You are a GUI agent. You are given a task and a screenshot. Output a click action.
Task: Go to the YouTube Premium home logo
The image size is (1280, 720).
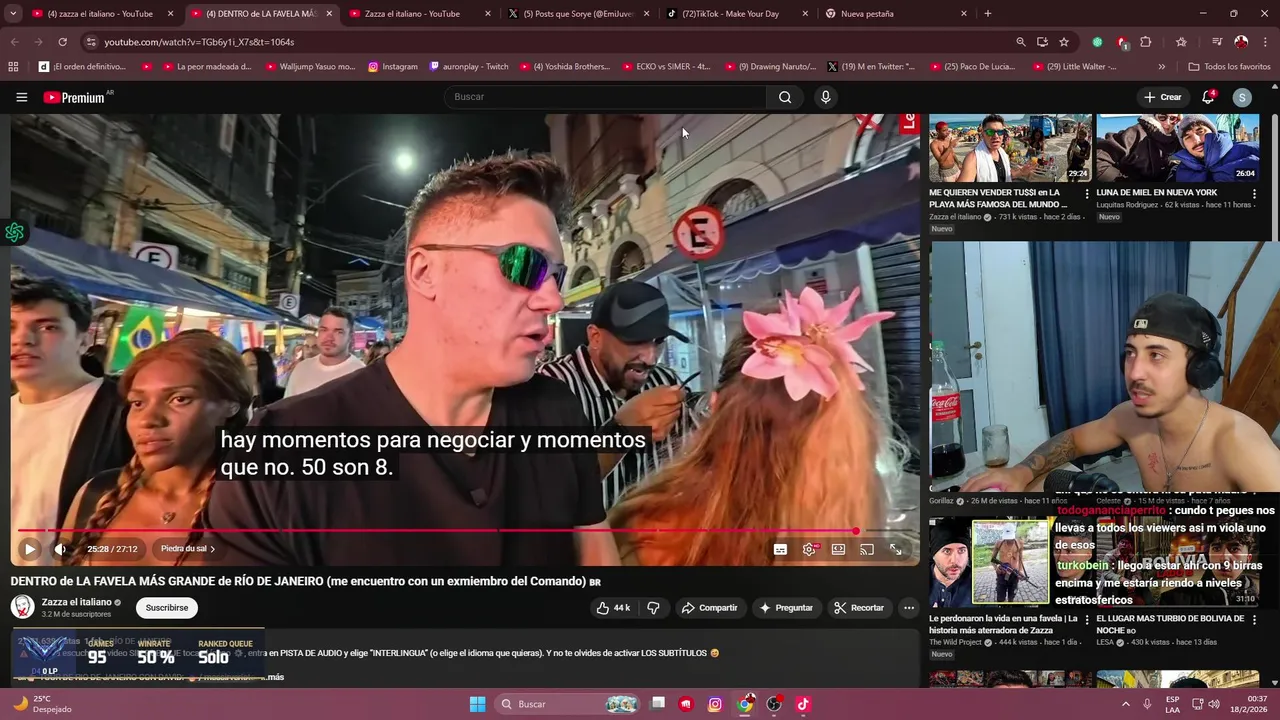coord(78,97)
